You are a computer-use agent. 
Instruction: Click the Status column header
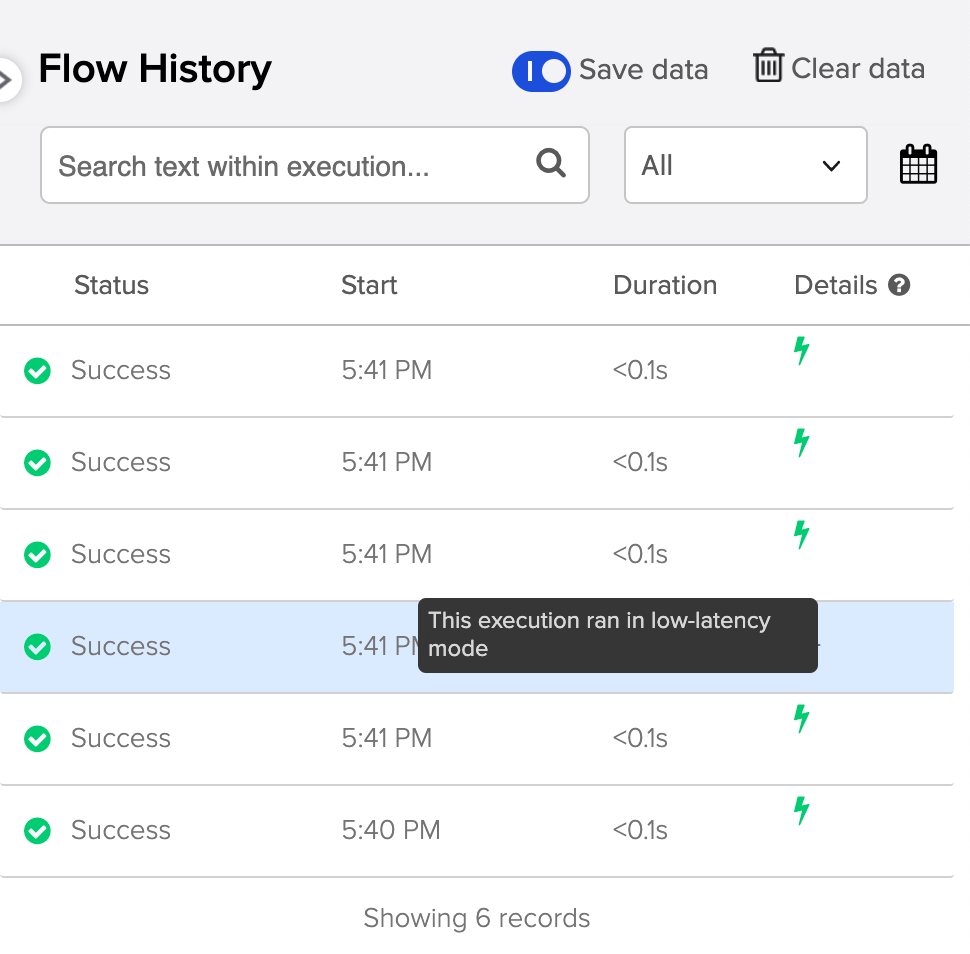pyautogui.click(x=111, y=286)
